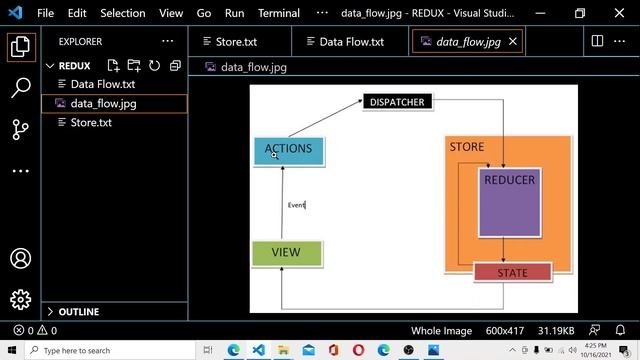
Task: Open the errors and warnings indicator
Action: [35, 330]
